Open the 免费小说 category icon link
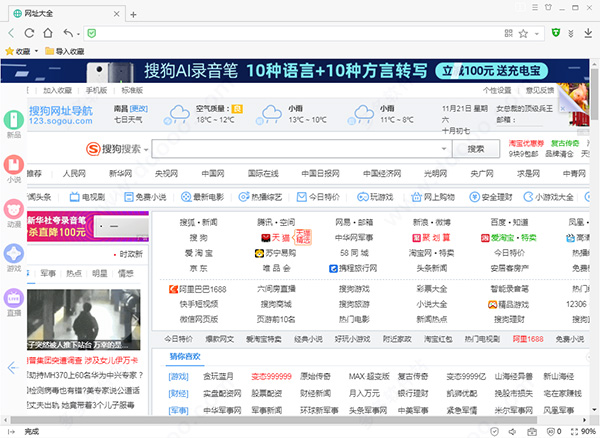This screenshot has height=438, width=600. (x=145, y=197)
